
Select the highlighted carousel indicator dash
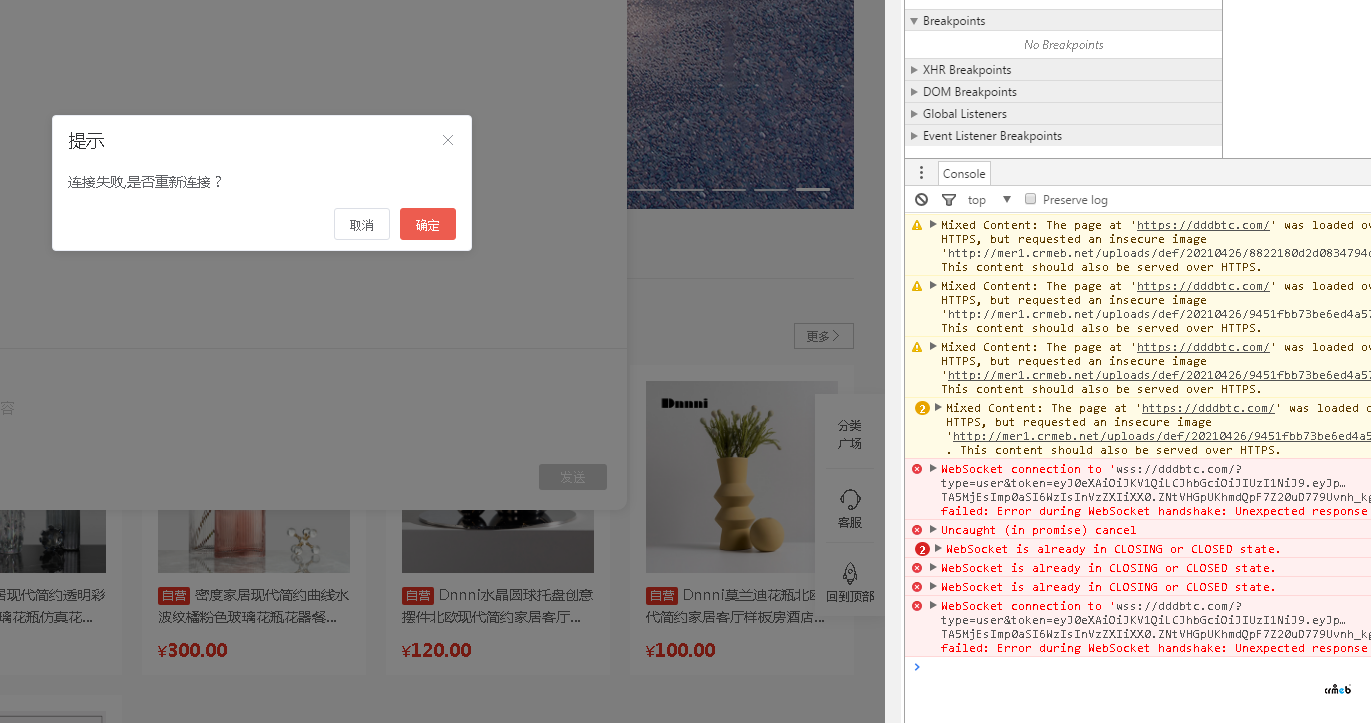[x=813, y=189]
